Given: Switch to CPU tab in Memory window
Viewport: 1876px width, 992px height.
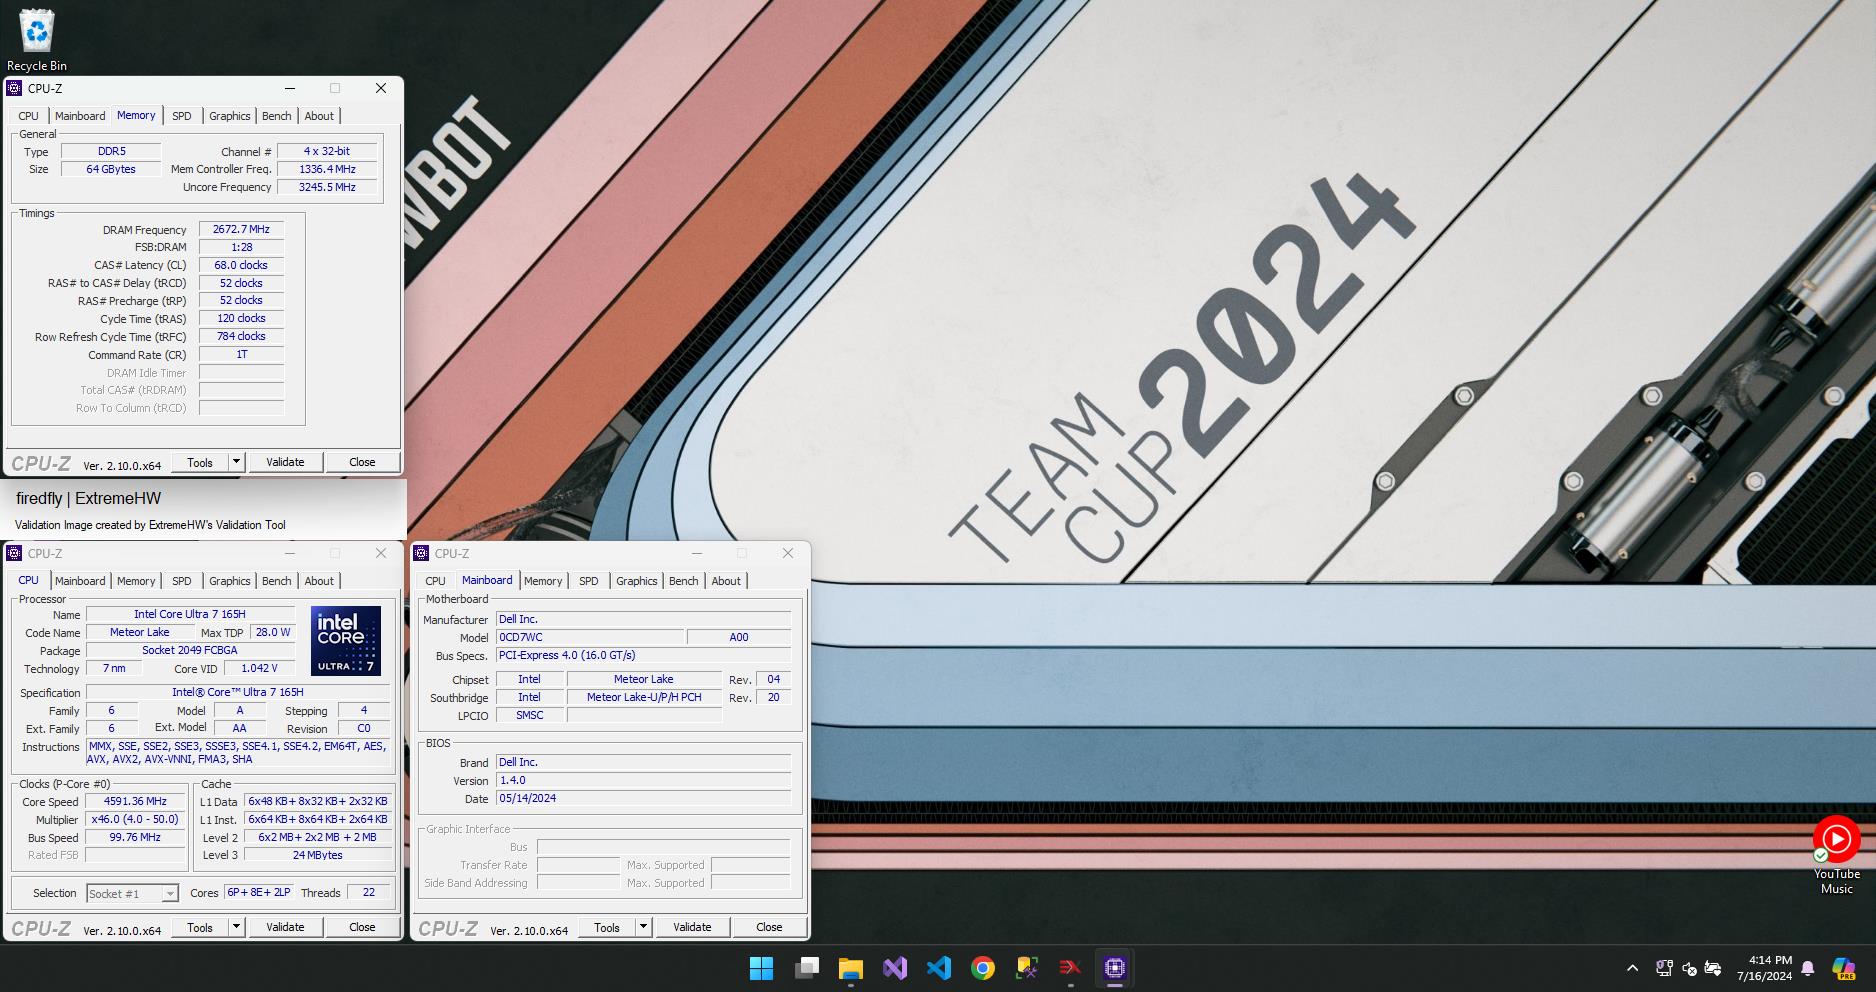Looking at the screenshot, I should (x=28, y=116).
